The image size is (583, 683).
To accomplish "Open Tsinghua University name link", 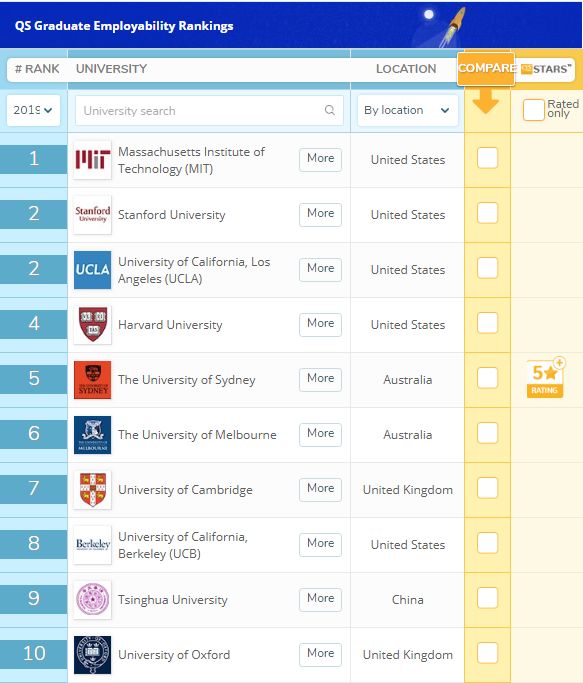I will coord(173,600).
